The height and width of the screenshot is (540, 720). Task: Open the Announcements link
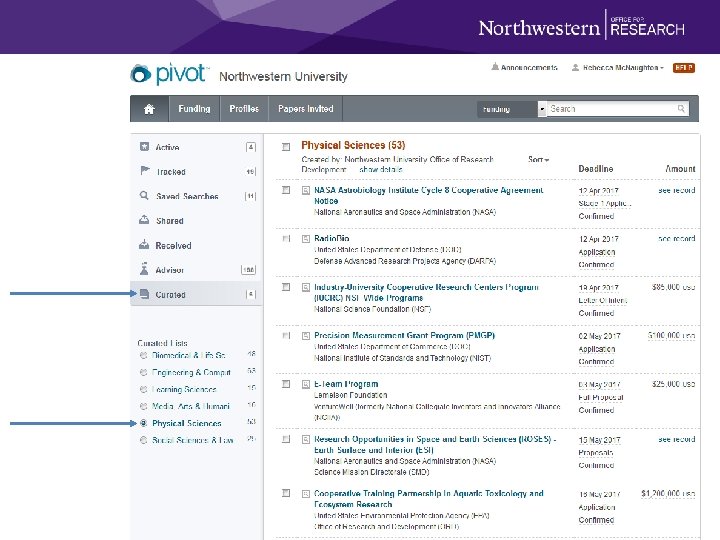point(529,68)
